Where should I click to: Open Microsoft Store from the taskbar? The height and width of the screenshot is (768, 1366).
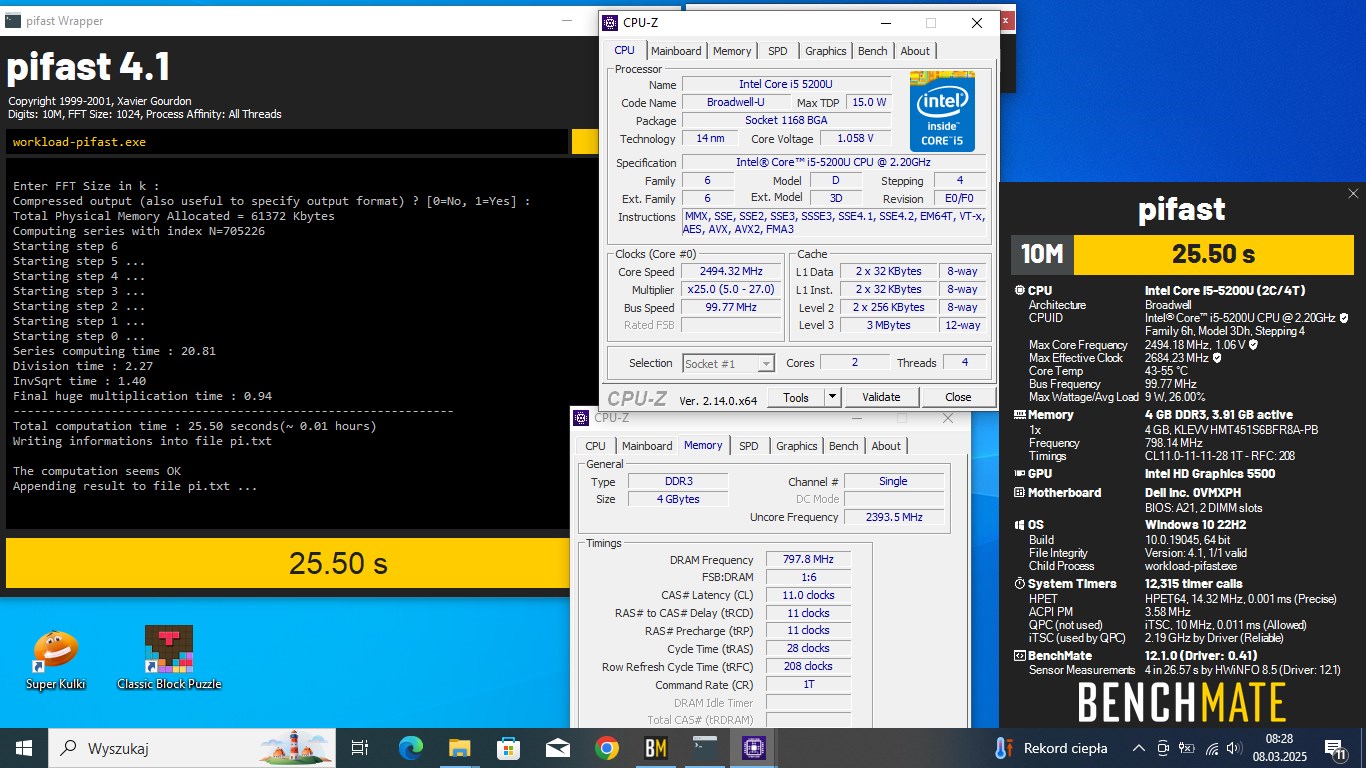(508, 747)
